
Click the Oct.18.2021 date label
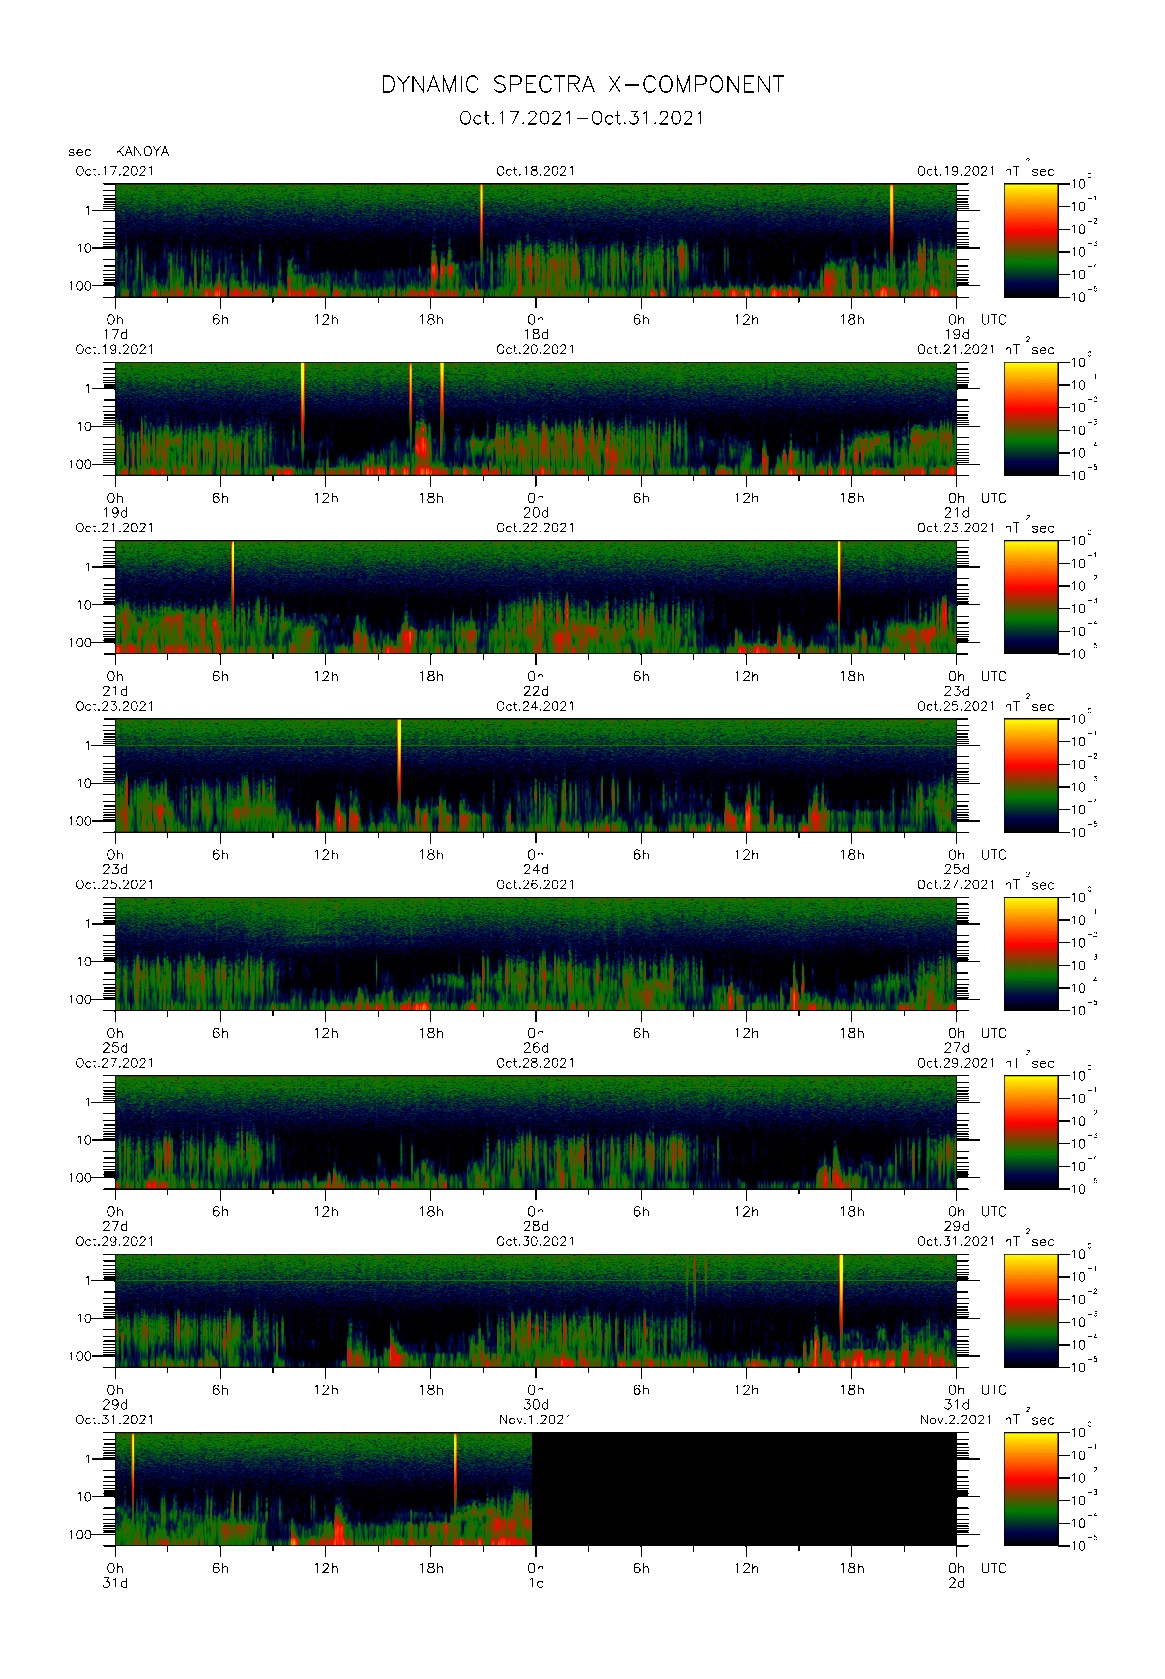pyautogui.click(x=536, y=171)
